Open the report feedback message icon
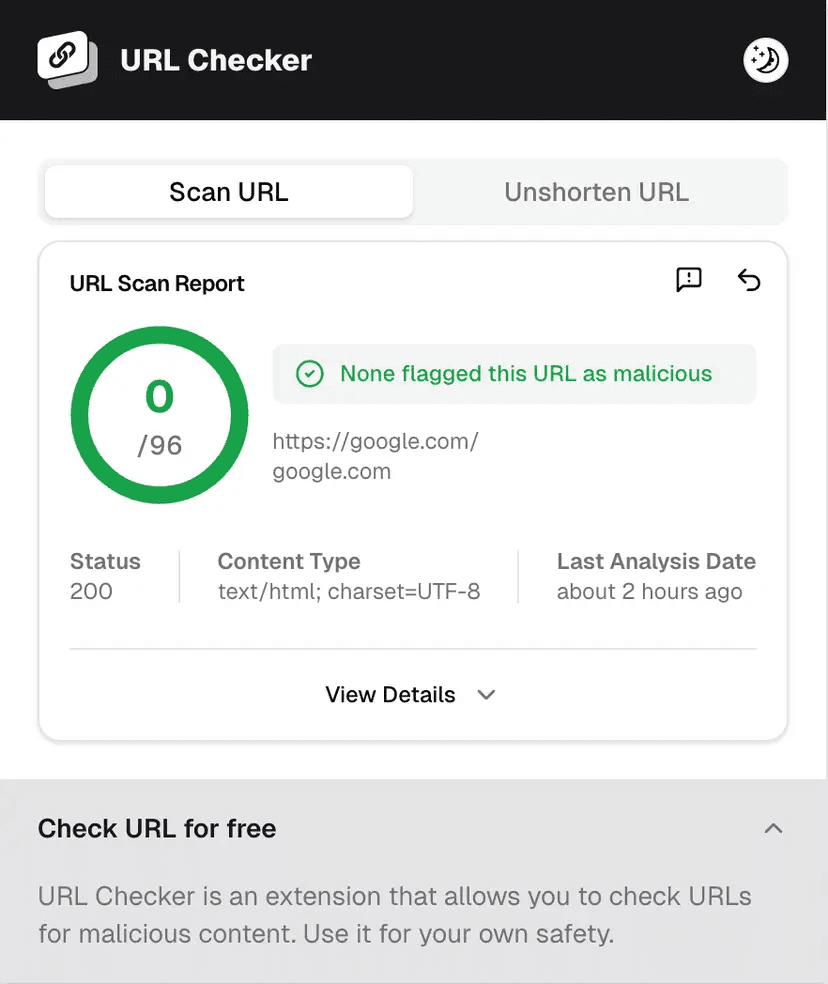The image size is (828, 984). point(689,280)
